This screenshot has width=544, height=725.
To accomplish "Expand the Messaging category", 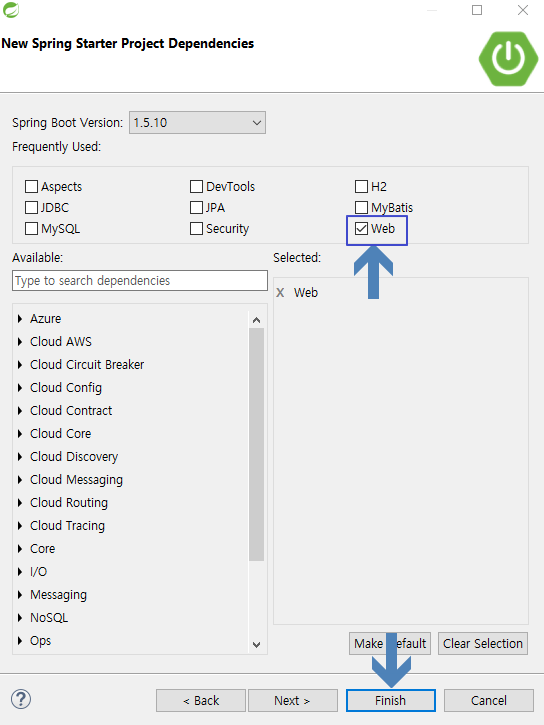I will (x=20, y=595).
